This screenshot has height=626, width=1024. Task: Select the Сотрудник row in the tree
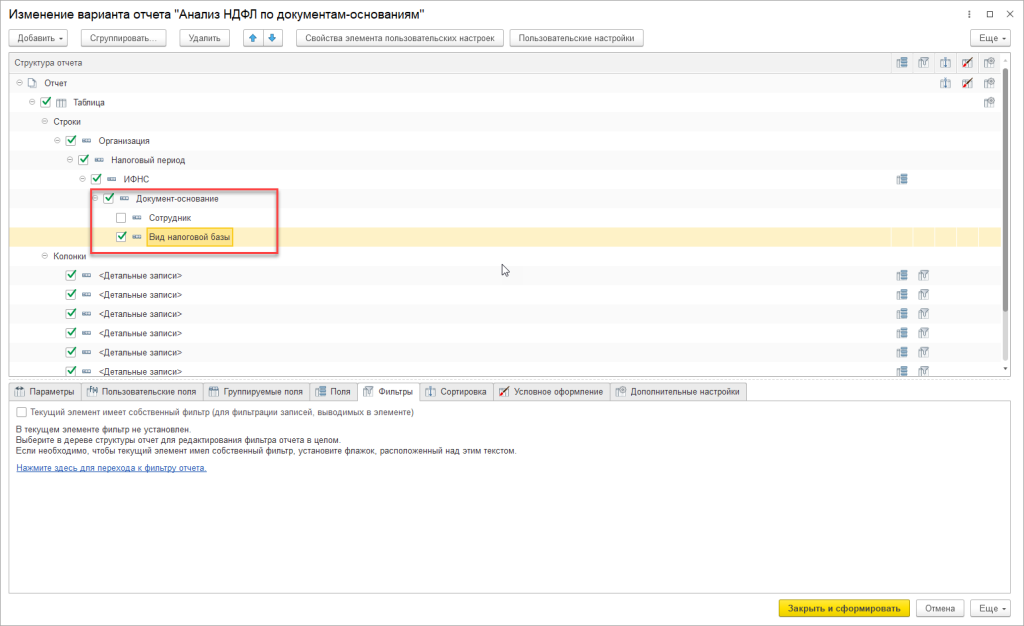pos(504,217)
